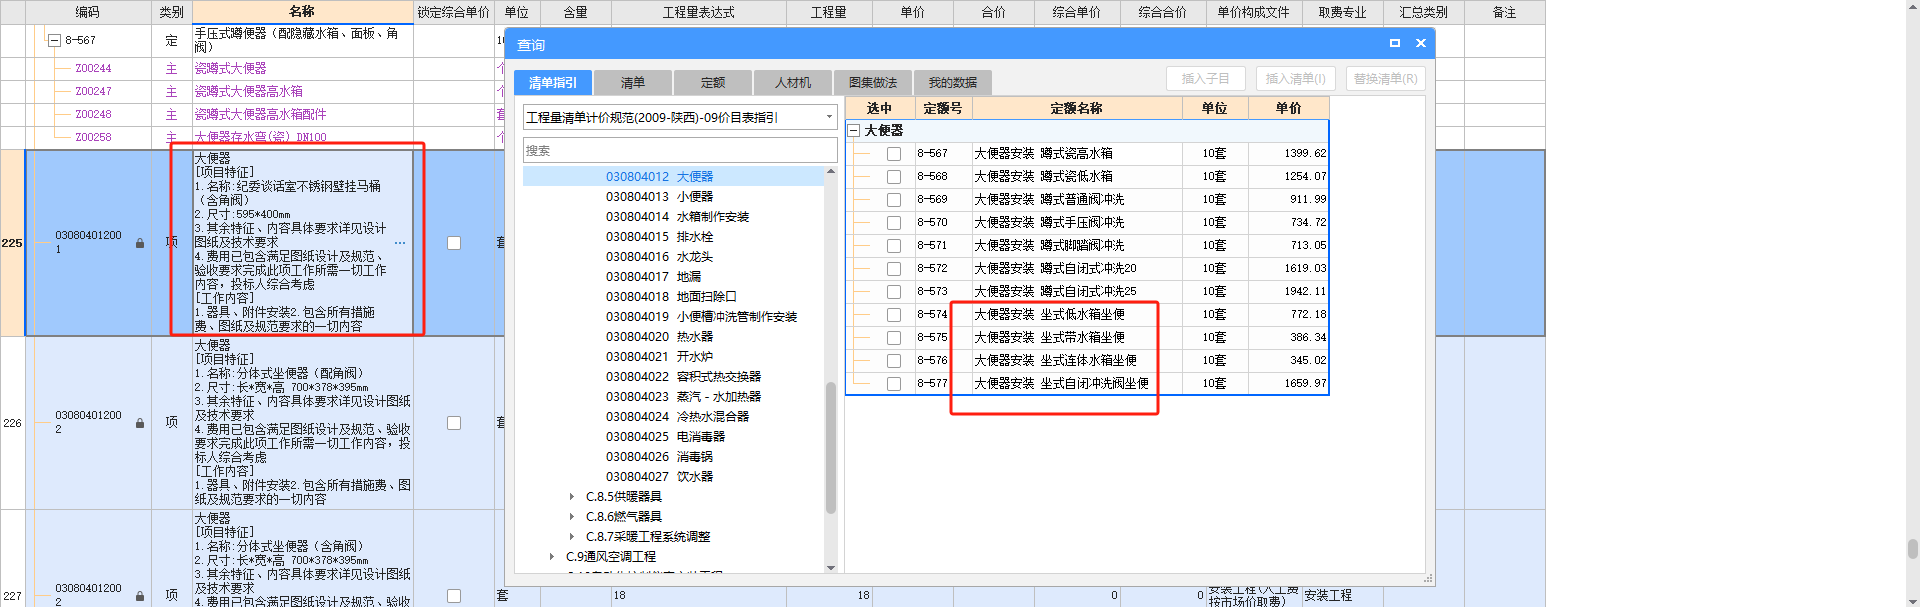Screen dimensions: 1920x607
Task: Click the 插入子目 button
Action: coord(1205,78)
